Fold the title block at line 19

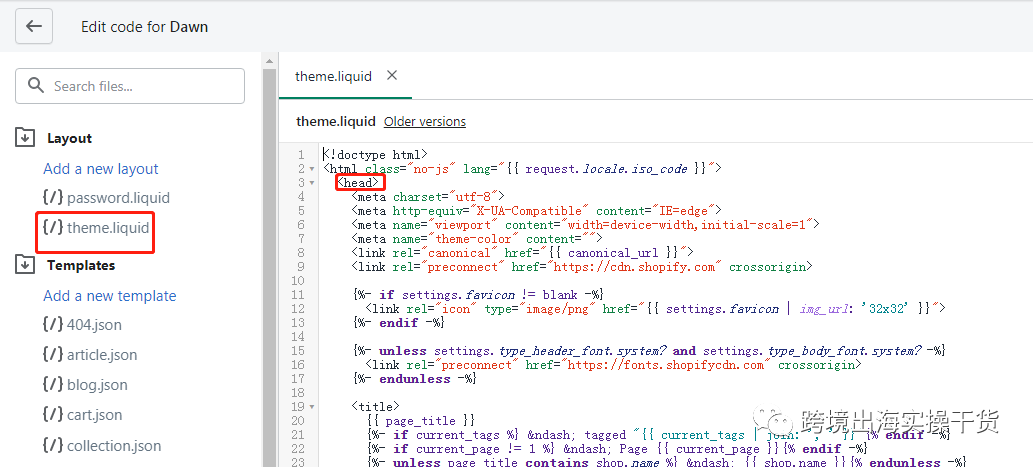tap(312, 407)
